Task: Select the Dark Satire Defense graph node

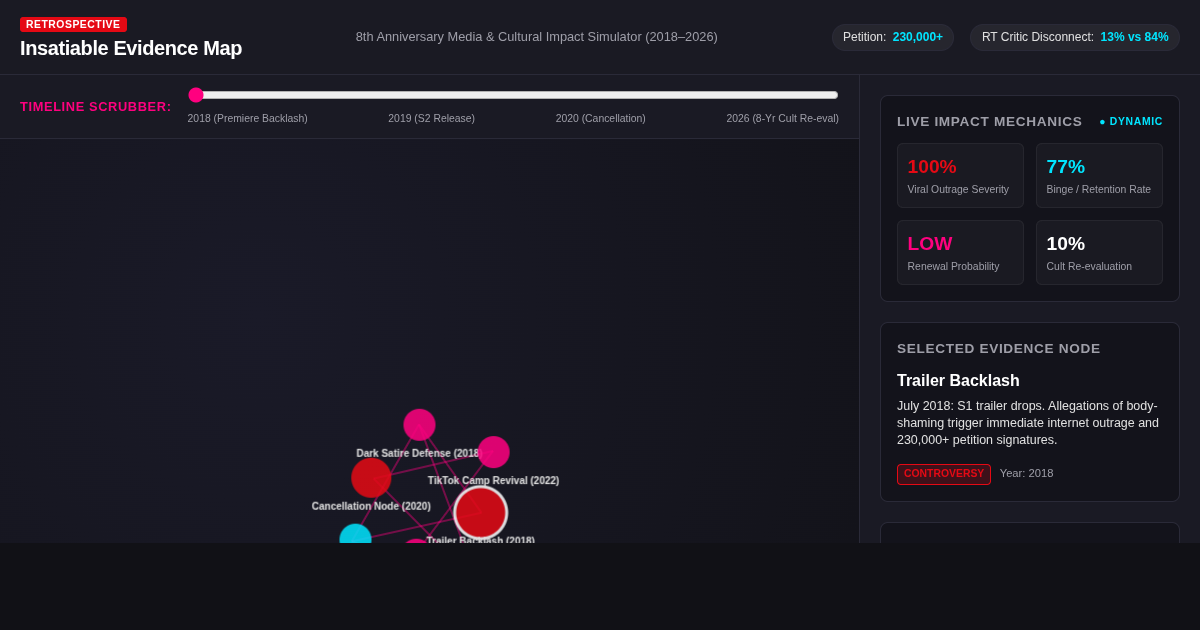Action: 419,425
